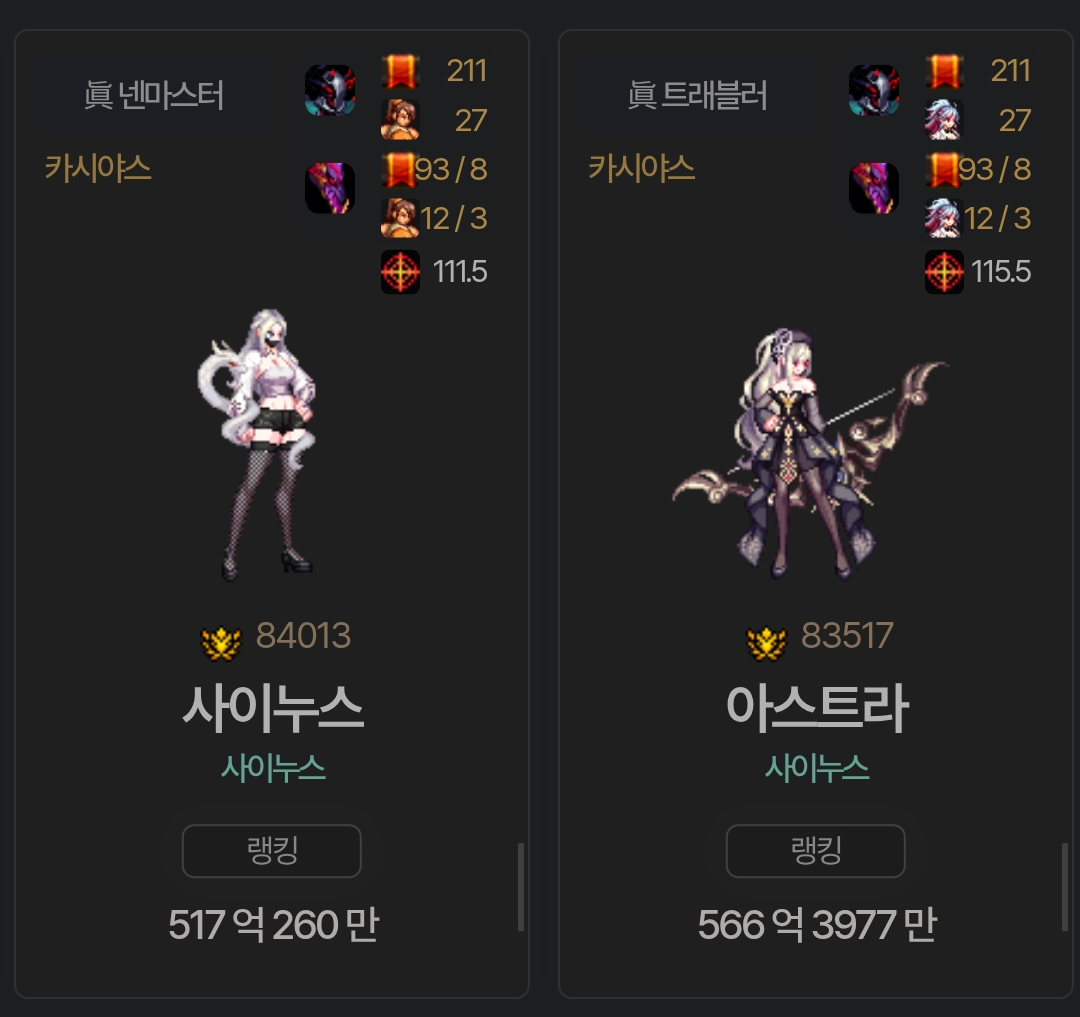Click the white-haired character icon beside 27 on 아스트라 card

coord(944,120)
